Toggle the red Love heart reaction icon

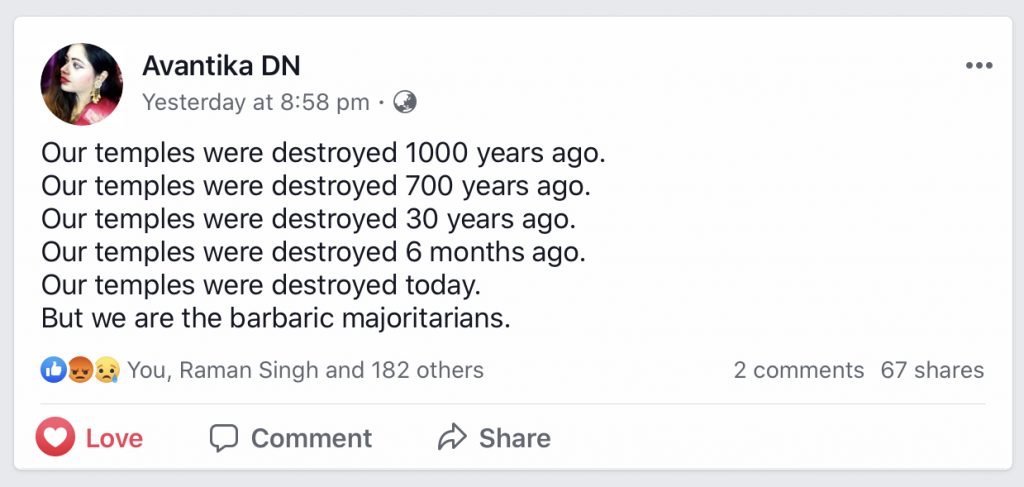[x=56, y=438]
